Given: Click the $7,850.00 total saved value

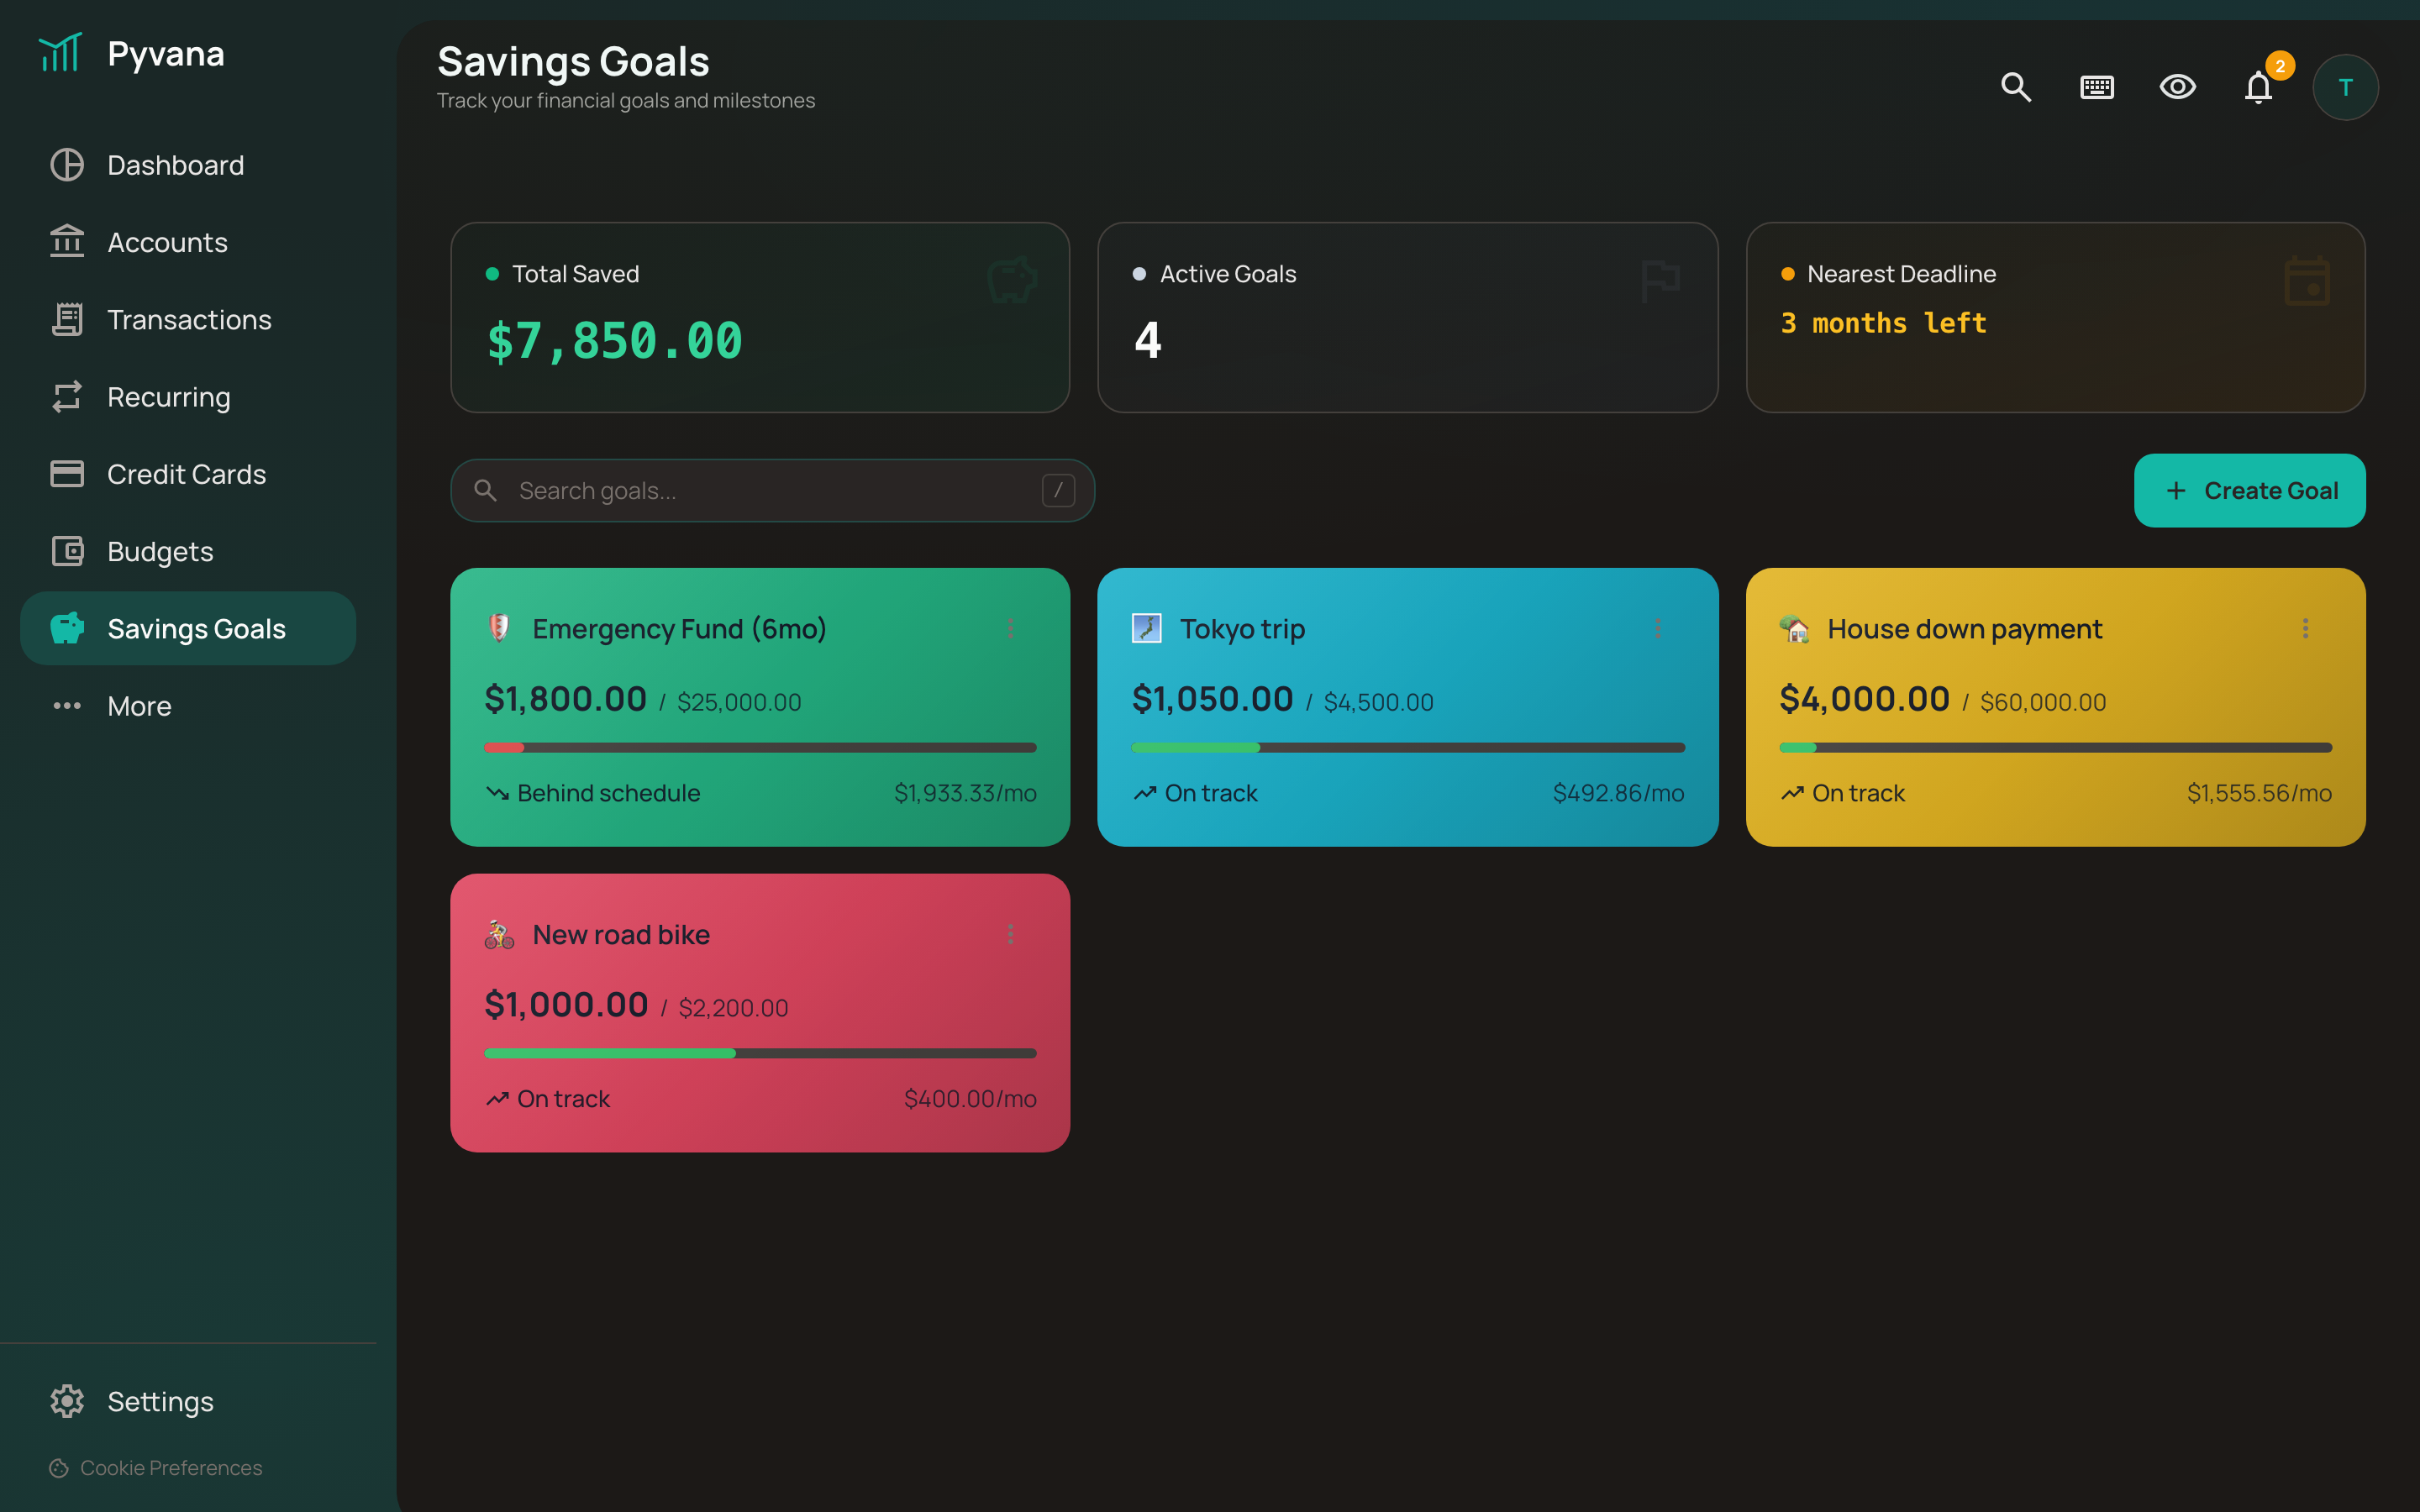Looking at the screenshot, I should tap(614, 340).
